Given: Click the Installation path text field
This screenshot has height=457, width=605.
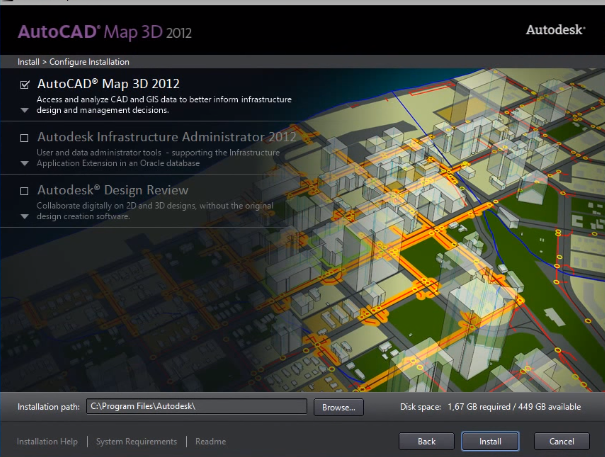Looking at the screenshot, I should point(196,406).
